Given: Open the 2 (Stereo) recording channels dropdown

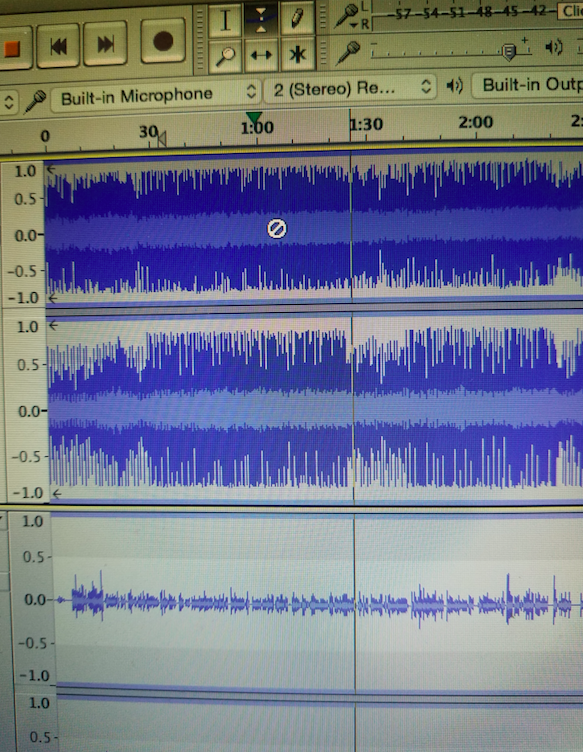Looking at the screenshot, I should tap(350, 89).
